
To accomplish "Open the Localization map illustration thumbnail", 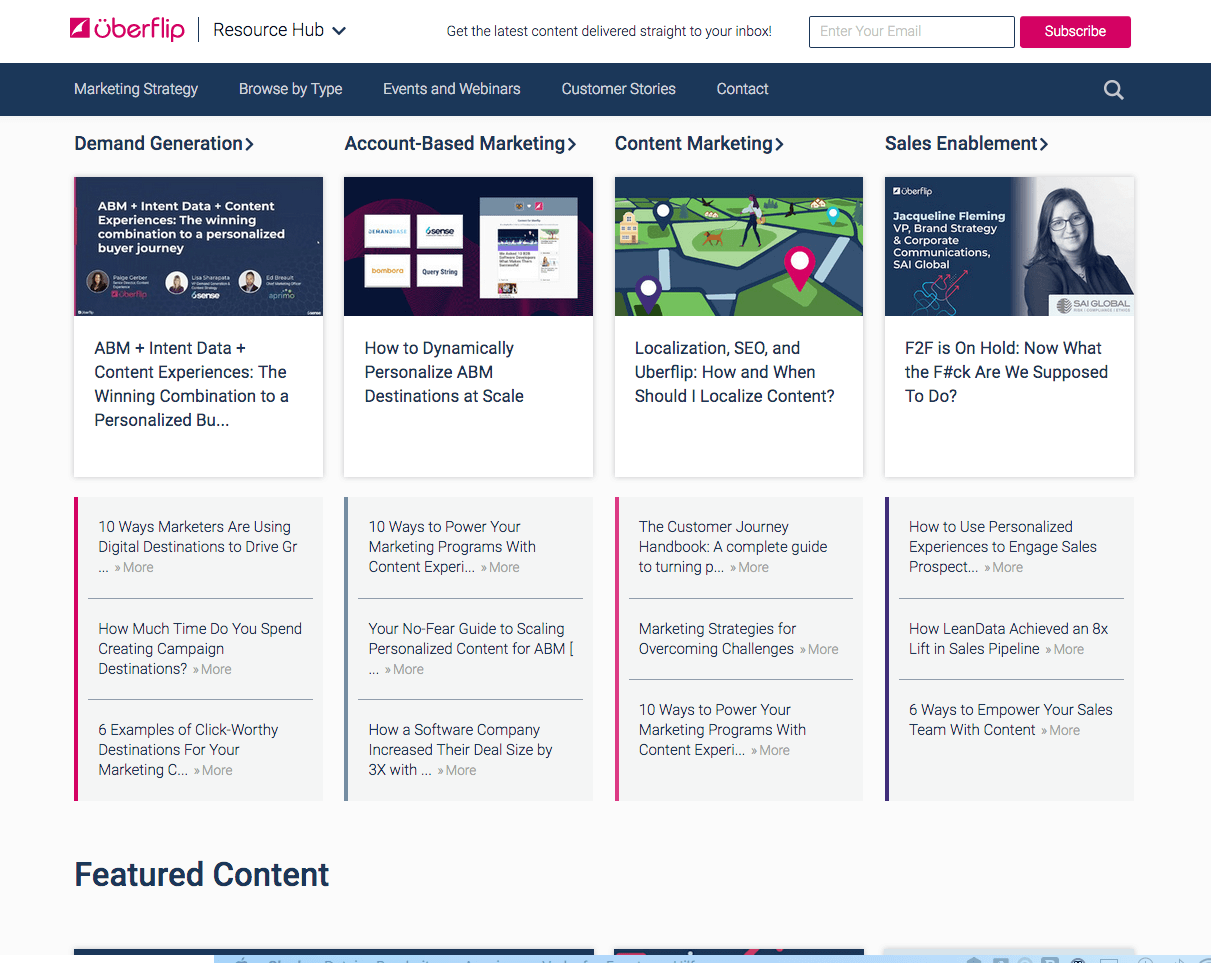I will [x=738, y=246].
